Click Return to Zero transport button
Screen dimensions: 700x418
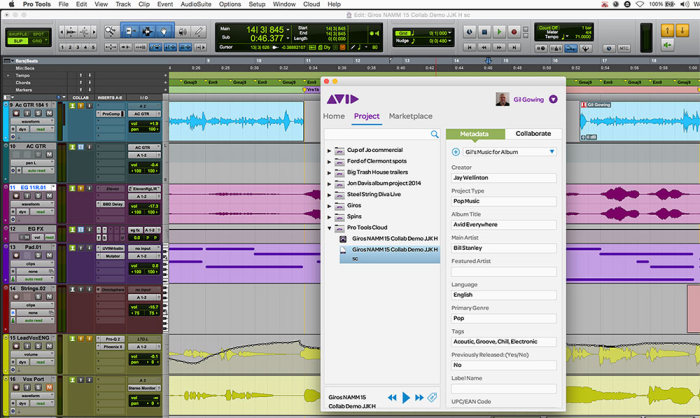point(469,47)
